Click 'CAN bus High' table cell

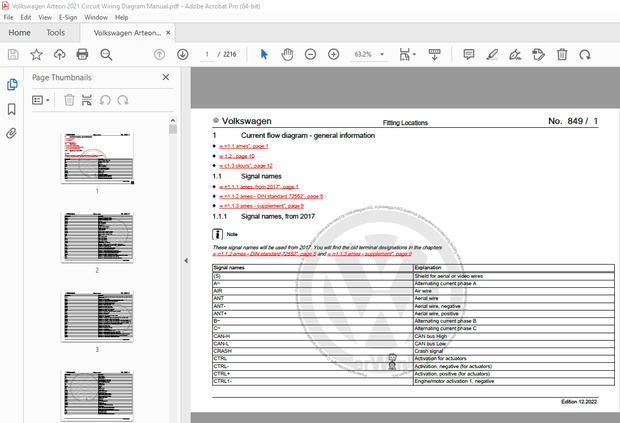pyautogui.click(x=513, y=336)
